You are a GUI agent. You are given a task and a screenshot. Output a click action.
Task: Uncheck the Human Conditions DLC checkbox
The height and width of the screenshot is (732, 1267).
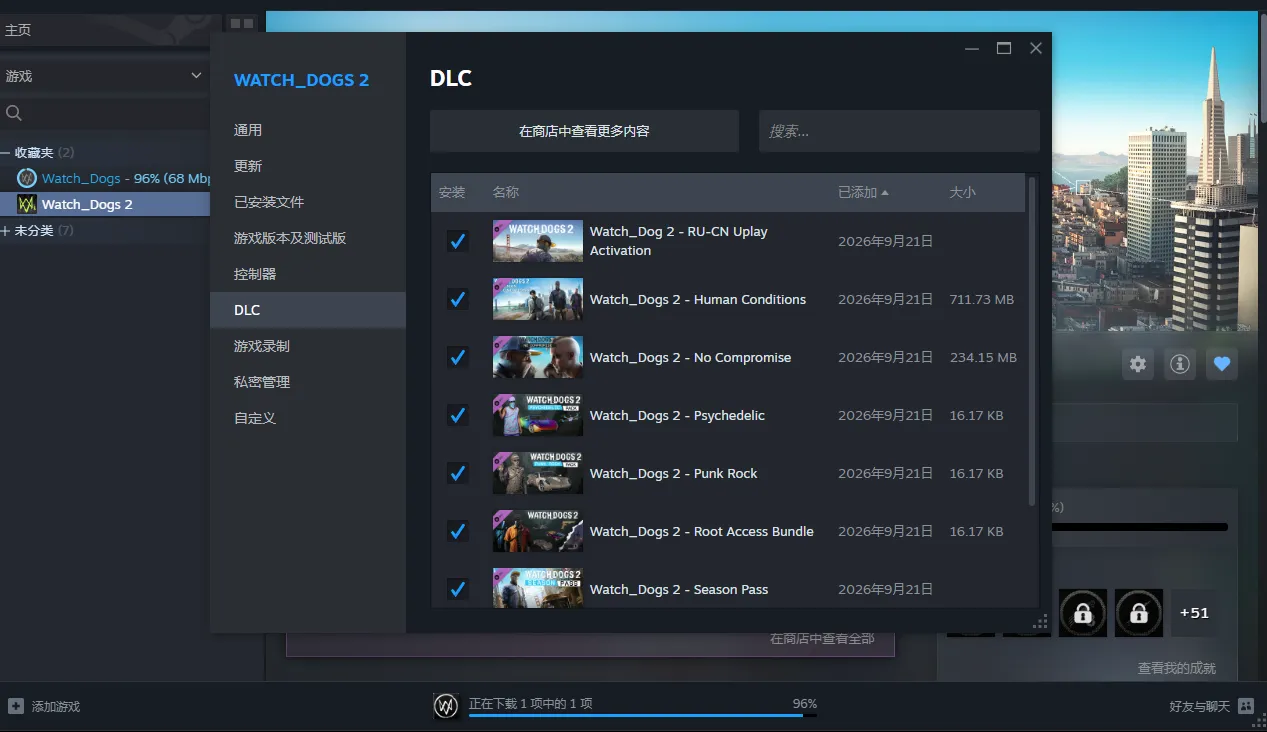click(457, 299)
